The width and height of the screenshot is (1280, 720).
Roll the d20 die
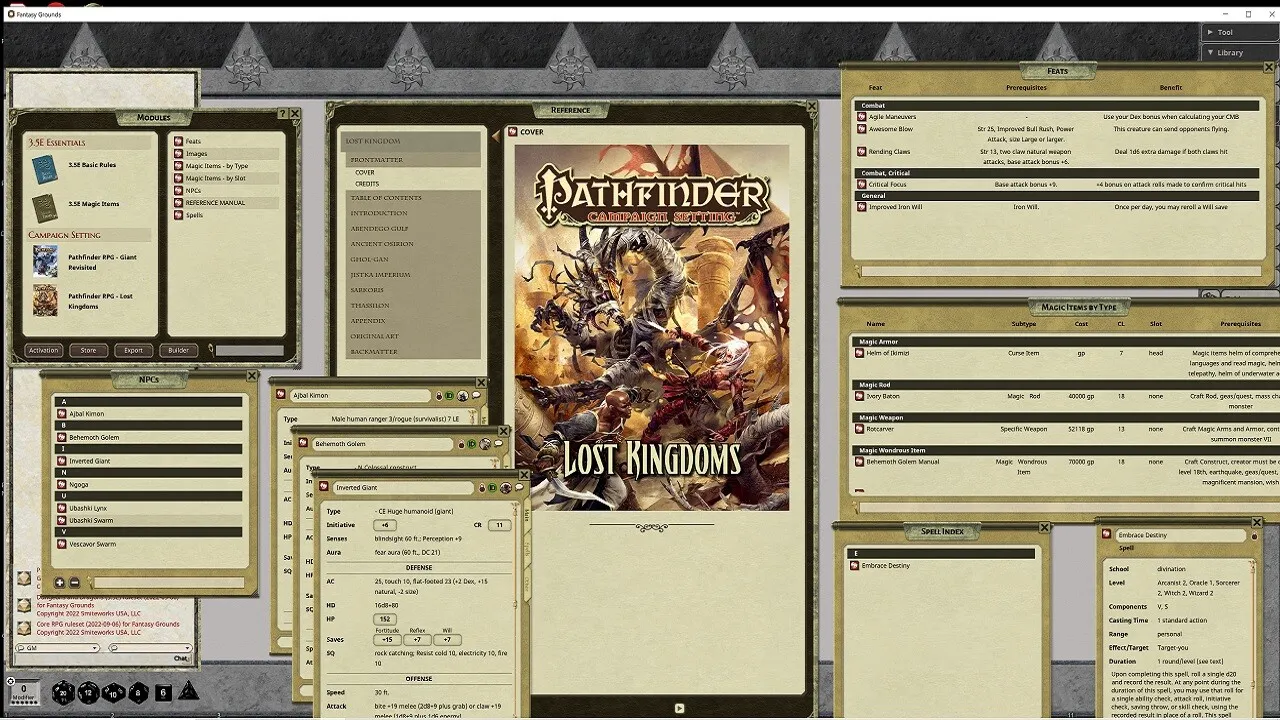point(63,693)
